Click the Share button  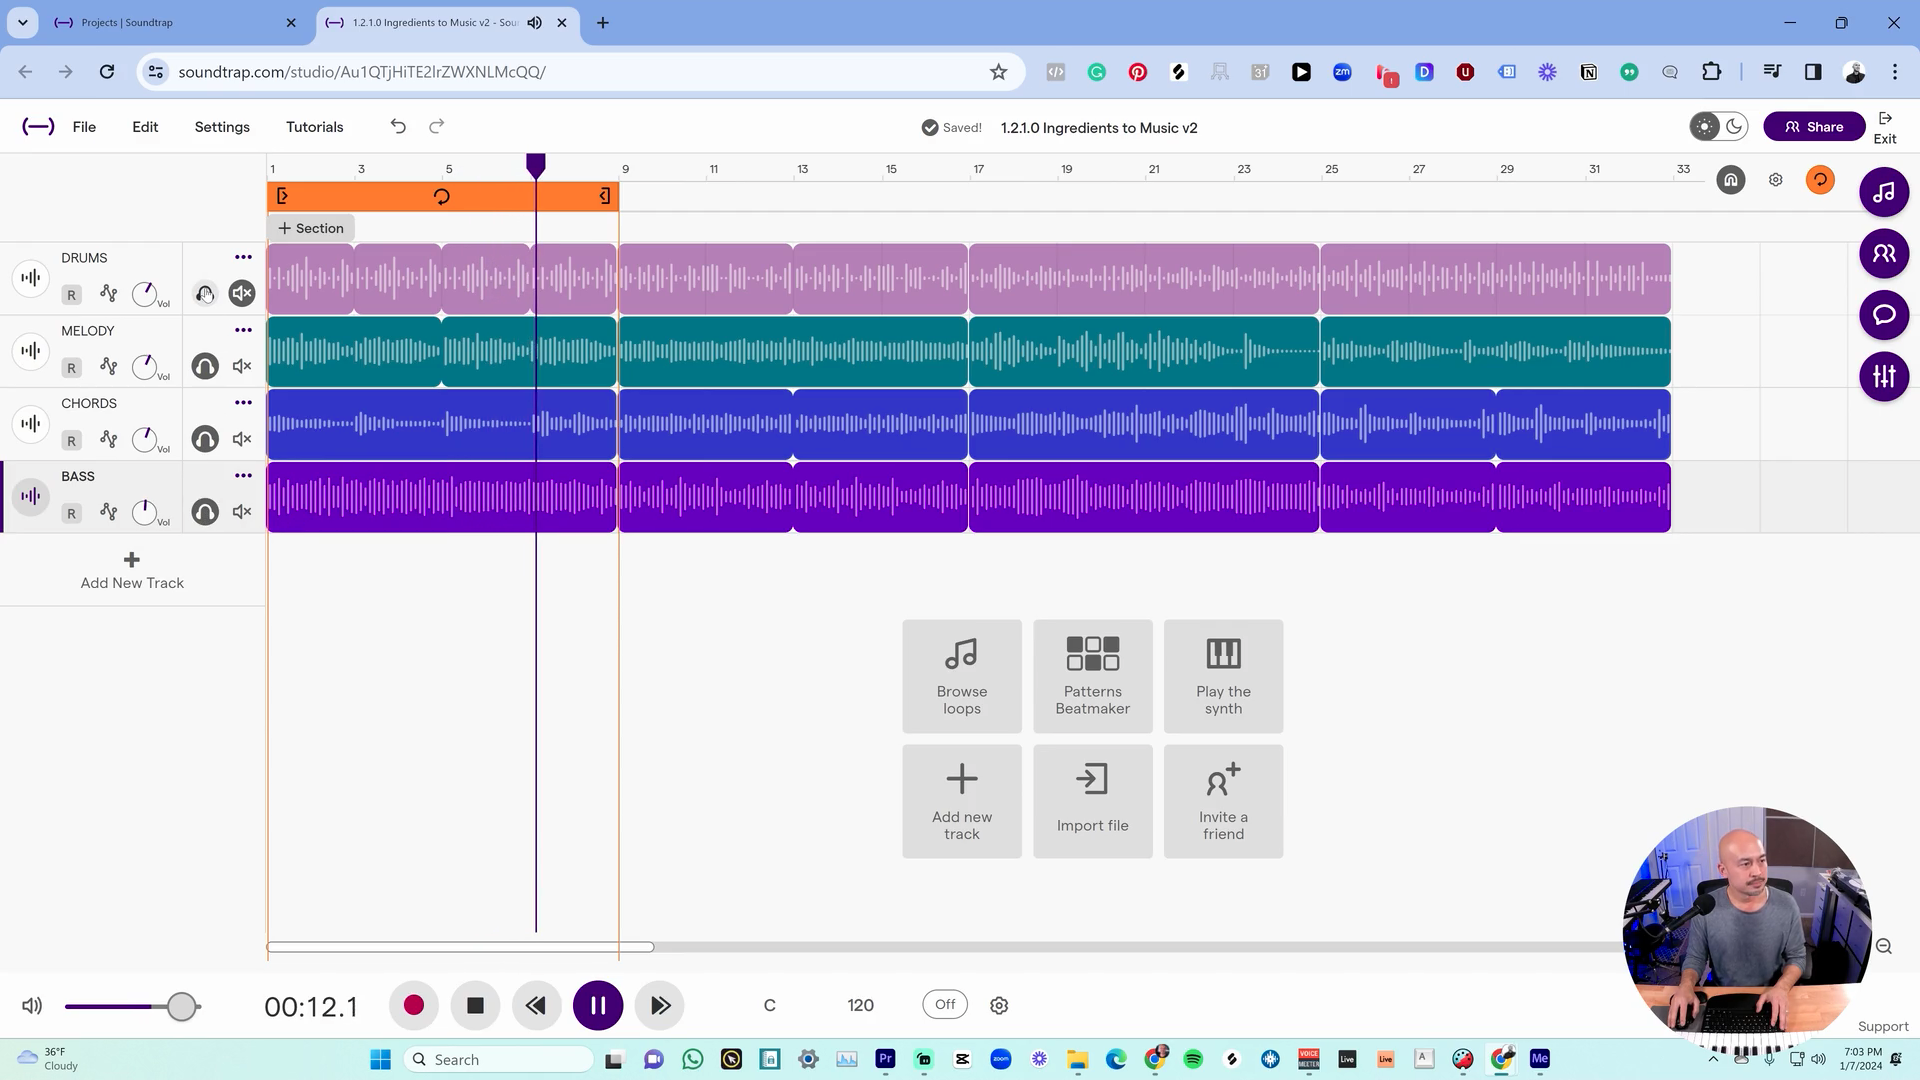[1814, 127]
